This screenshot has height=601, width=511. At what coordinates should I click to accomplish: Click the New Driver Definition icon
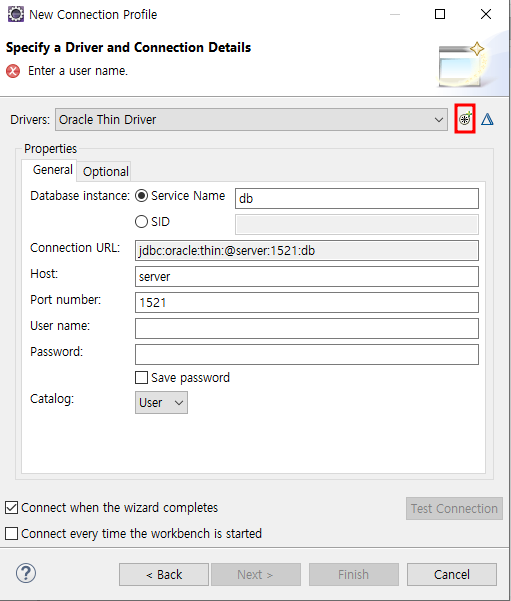[465, 119]
